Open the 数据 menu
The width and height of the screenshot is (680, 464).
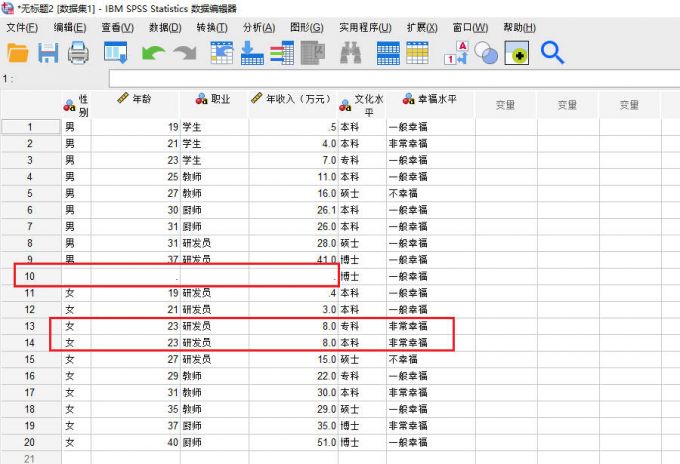tap(165, 28)
